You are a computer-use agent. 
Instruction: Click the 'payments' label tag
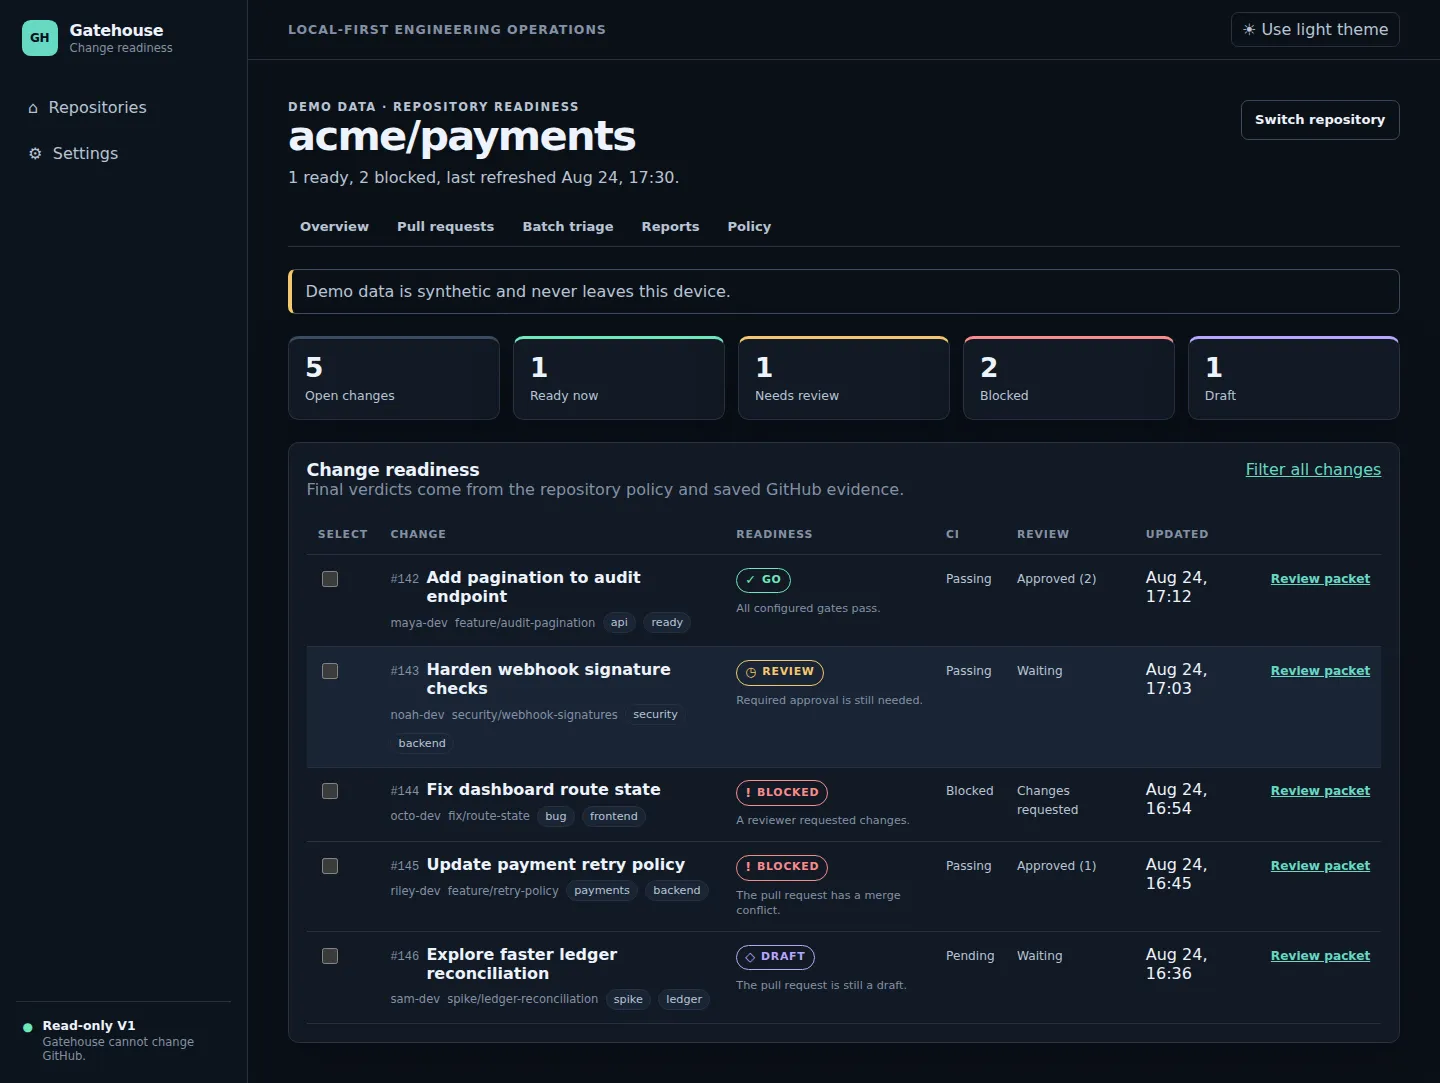pyautogui.click(x=602, y=891)
